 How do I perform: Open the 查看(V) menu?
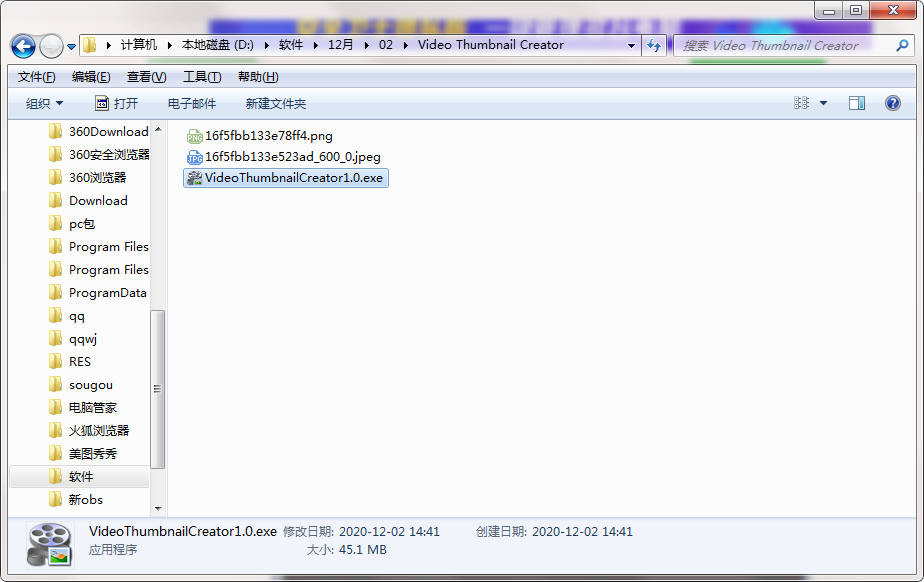tap(146, 77)
